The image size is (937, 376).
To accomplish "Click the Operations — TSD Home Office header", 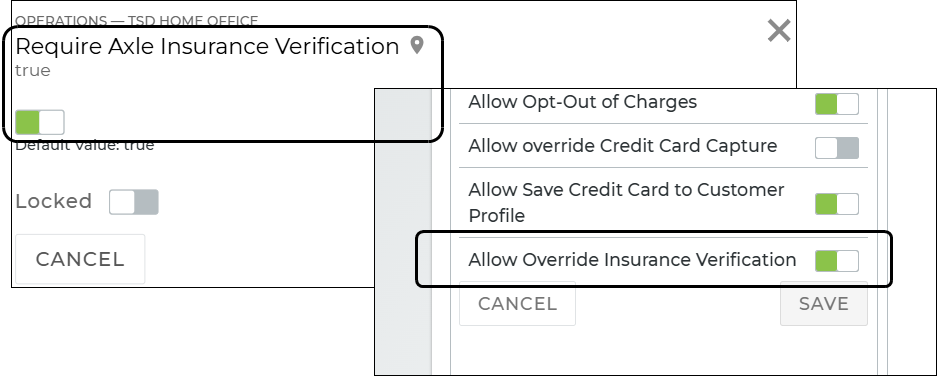I will coord(136,21).
